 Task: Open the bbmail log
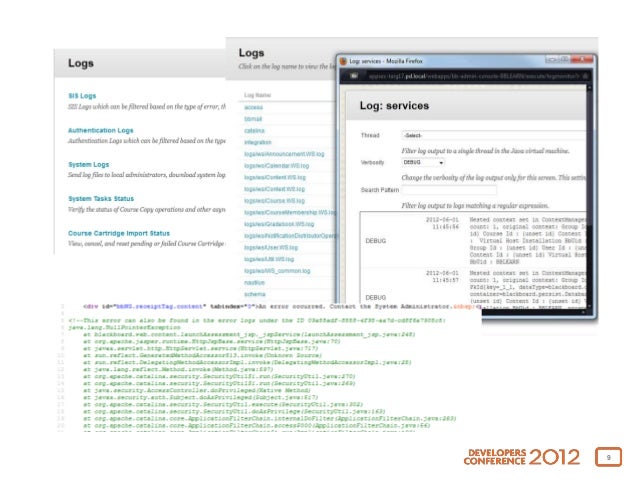253,119
